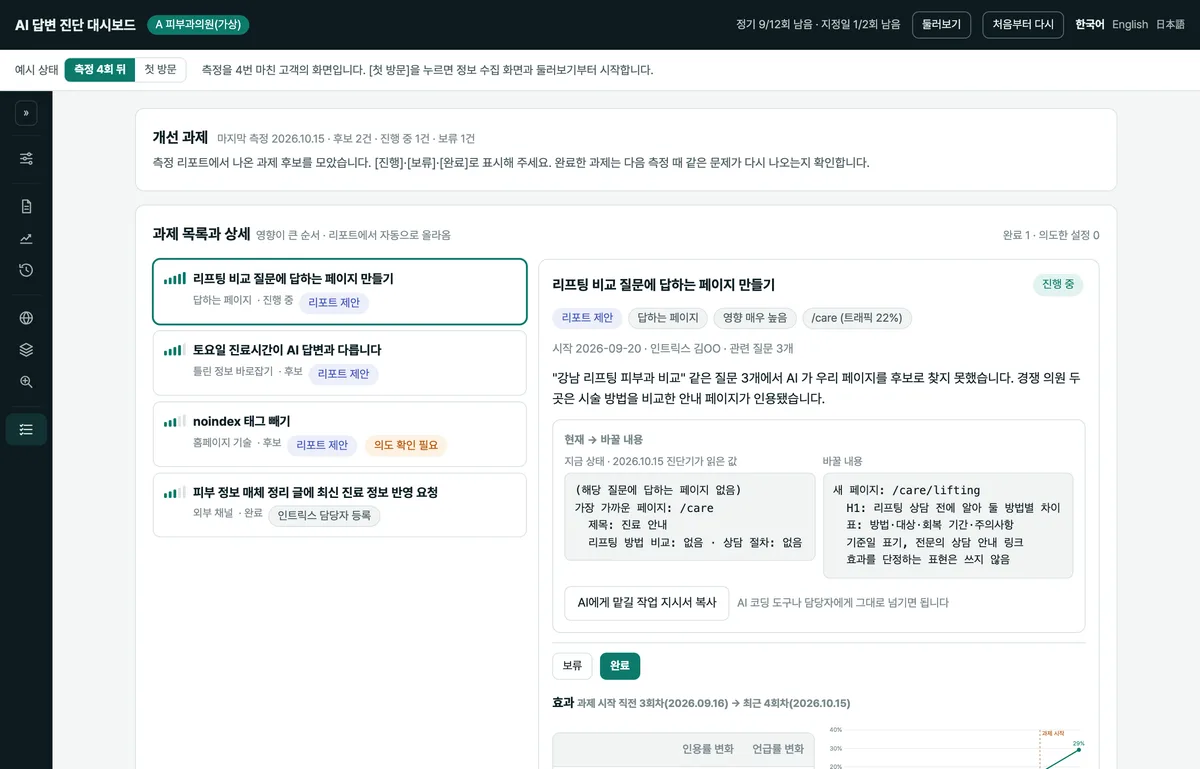Click the proposed change code box ('새 페이지: /care/lifting')
1200x769 pixels.
pos(948,526)
